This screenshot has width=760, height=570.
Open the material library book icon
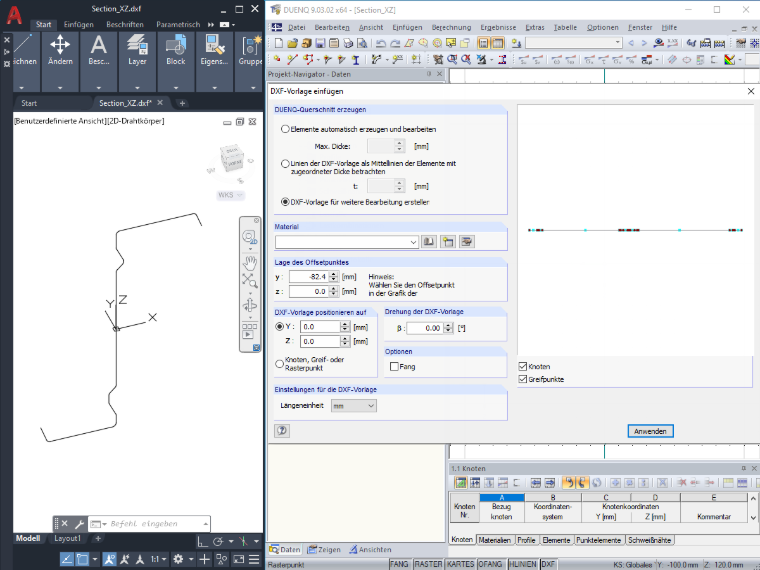(x=428, y=241)
